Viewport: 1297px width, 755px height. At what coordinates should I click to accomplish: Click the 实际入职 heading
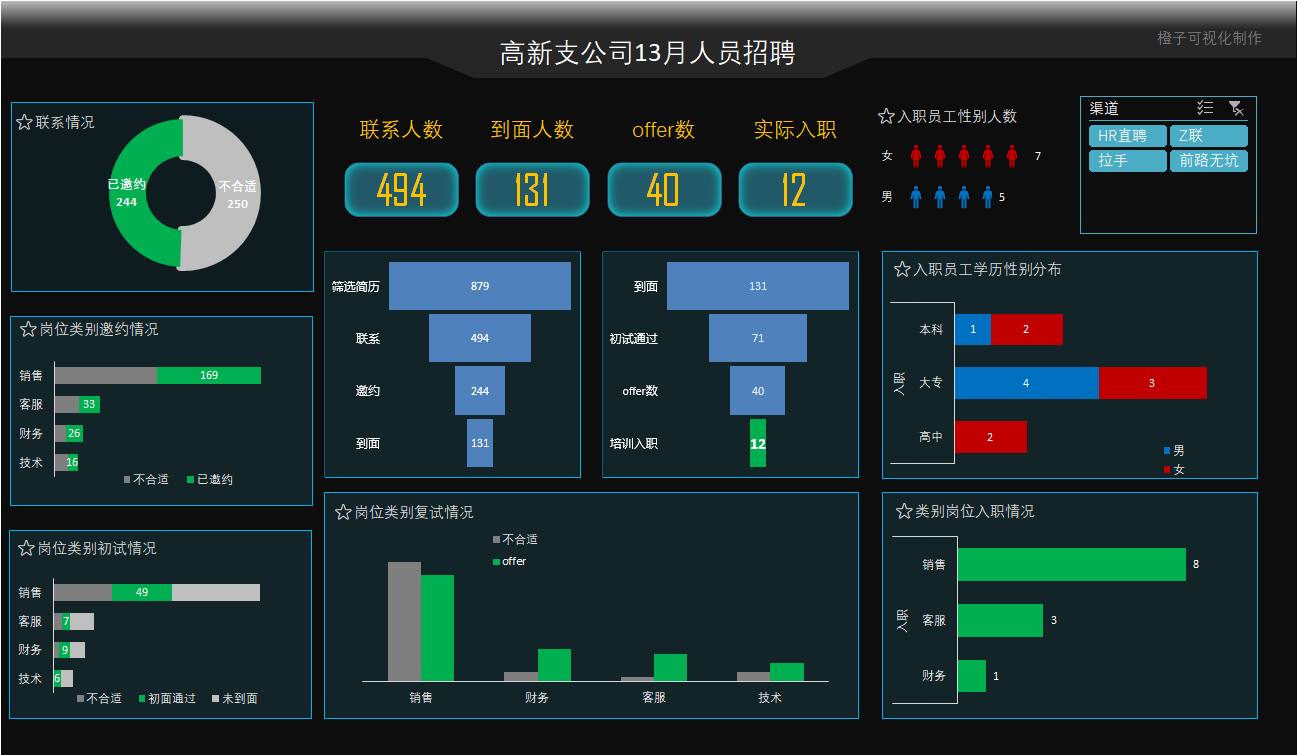(795, 130)
